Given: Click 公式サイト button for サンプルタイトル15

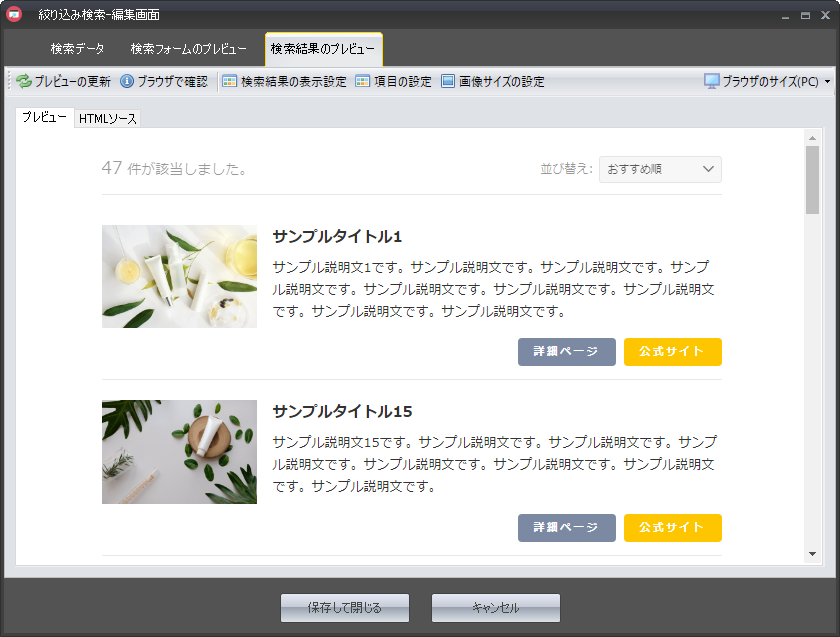Looking at the screenshot, I should (672, 527).
